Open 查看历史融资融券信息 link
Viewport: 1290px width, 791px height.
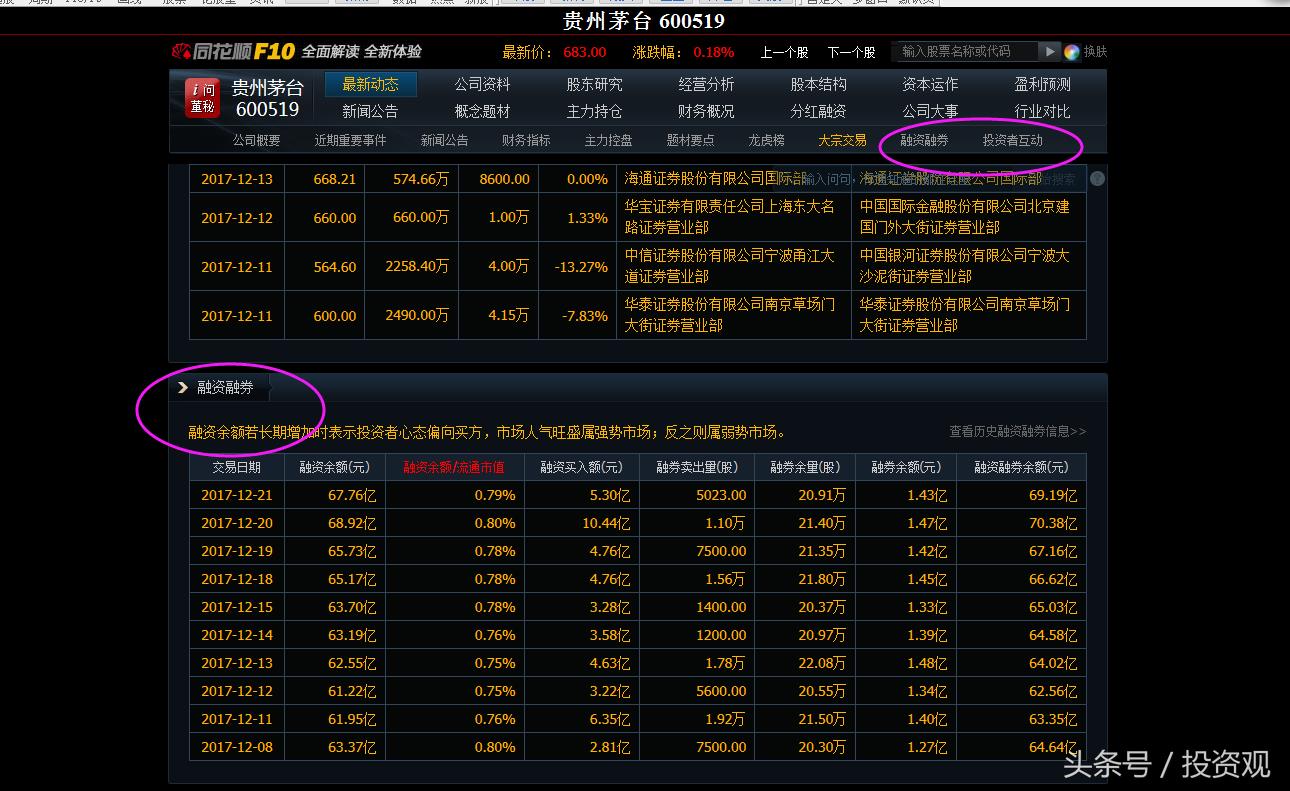1017,431
